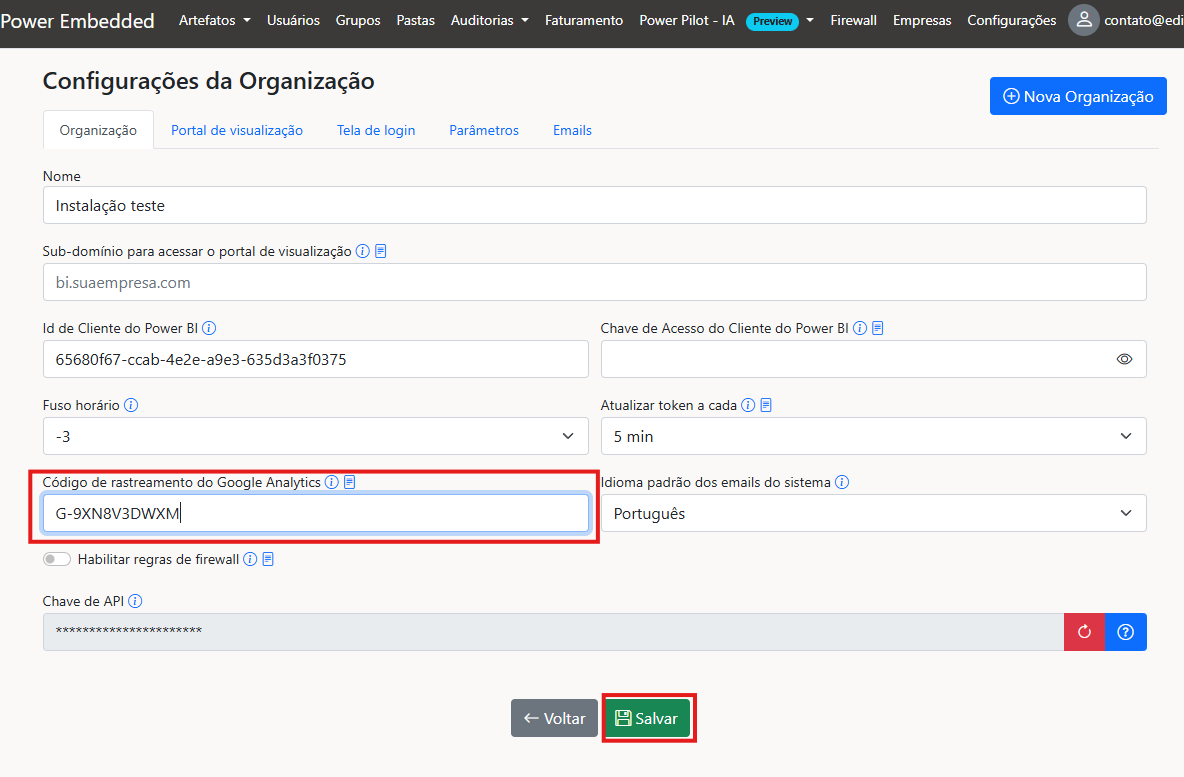The height and width of the screenshot is (777, 1184).
Task: Switch to the Portal de visualização tab
Action: pos(237,130)
